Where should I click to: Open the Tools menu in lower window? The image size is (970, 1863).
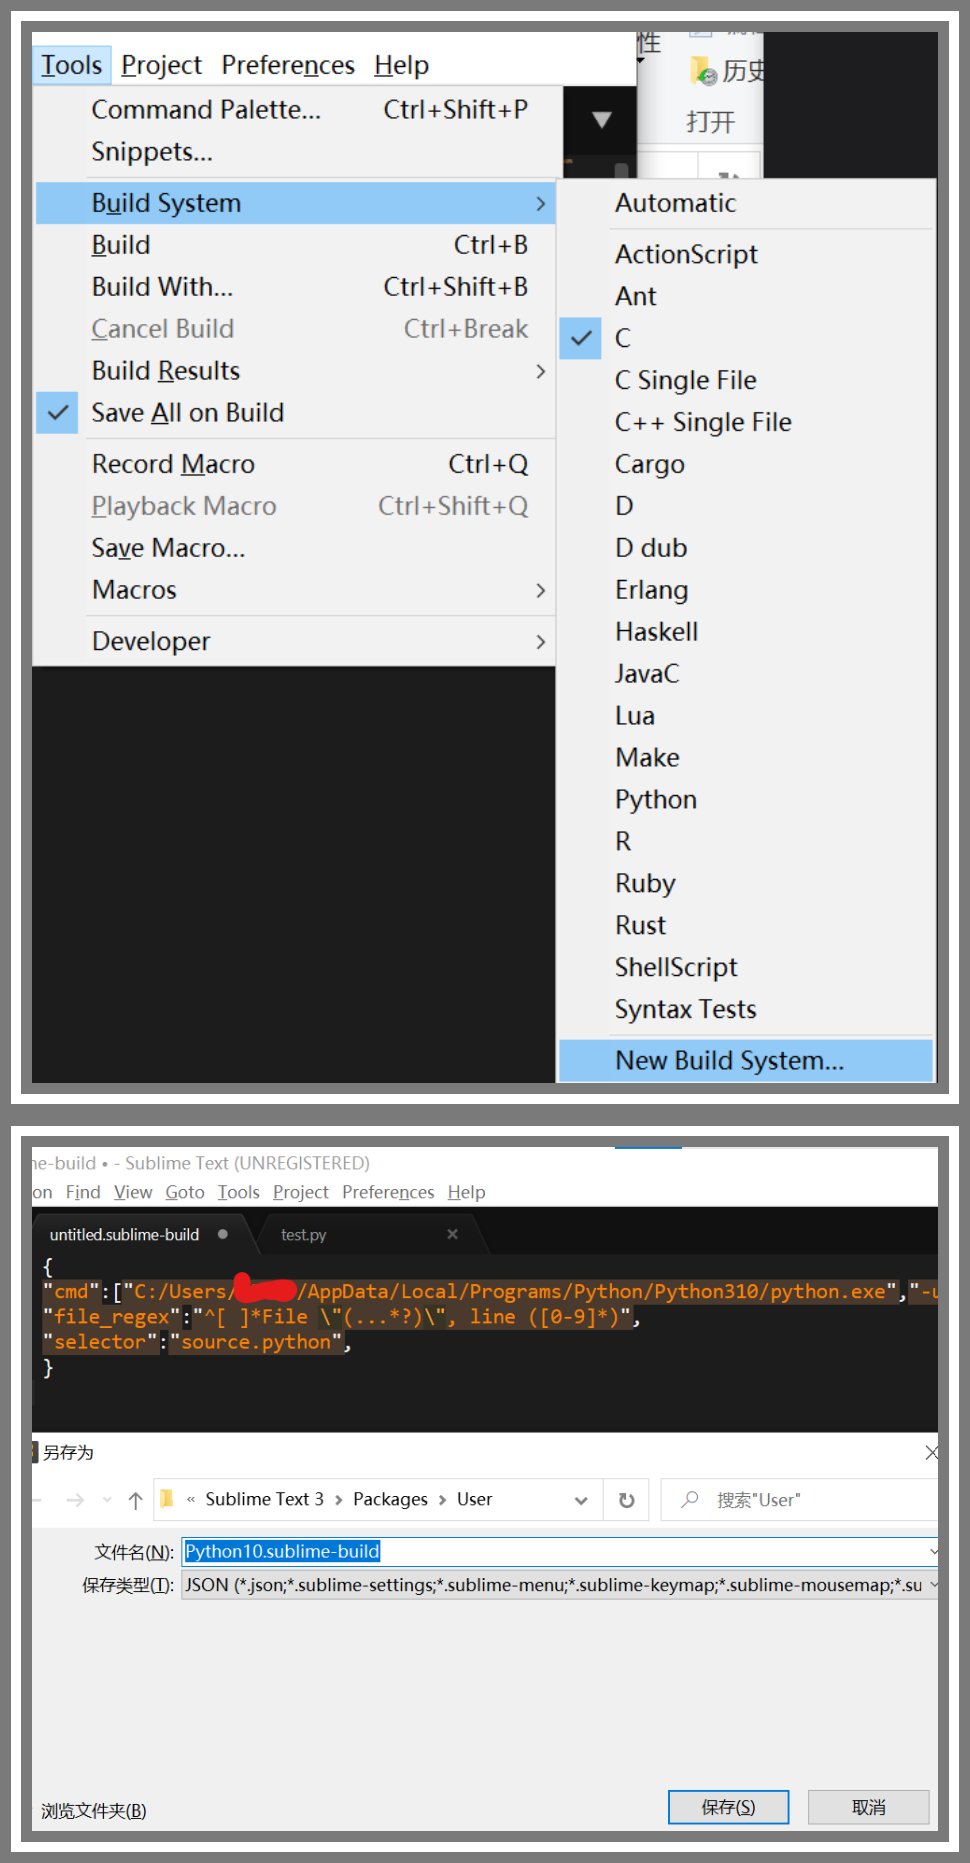(x=239, y=1192)
